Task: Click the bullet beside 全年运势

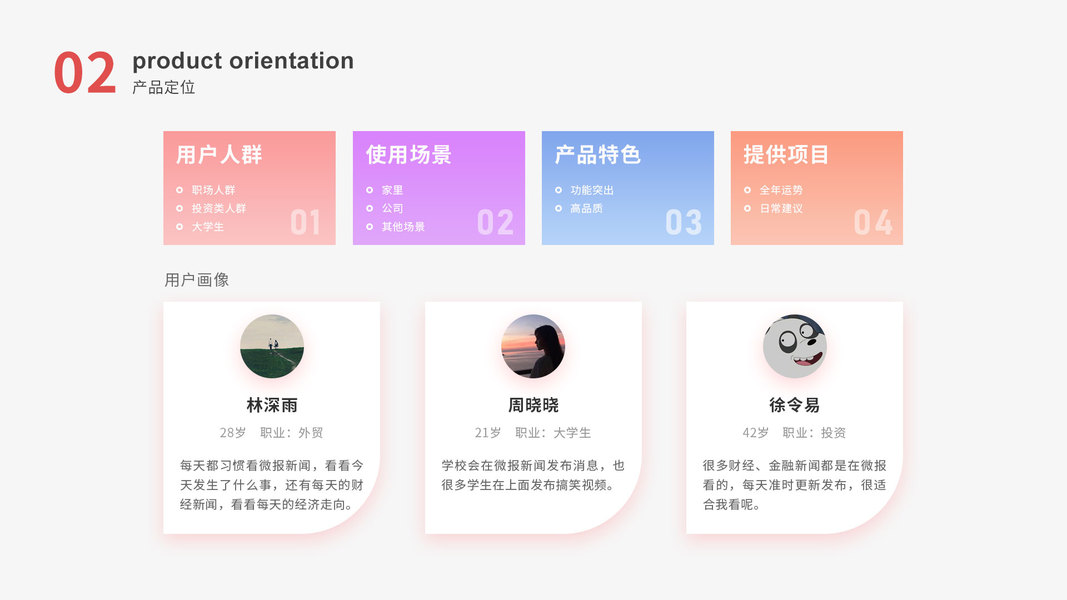Action: click(747, 190)
